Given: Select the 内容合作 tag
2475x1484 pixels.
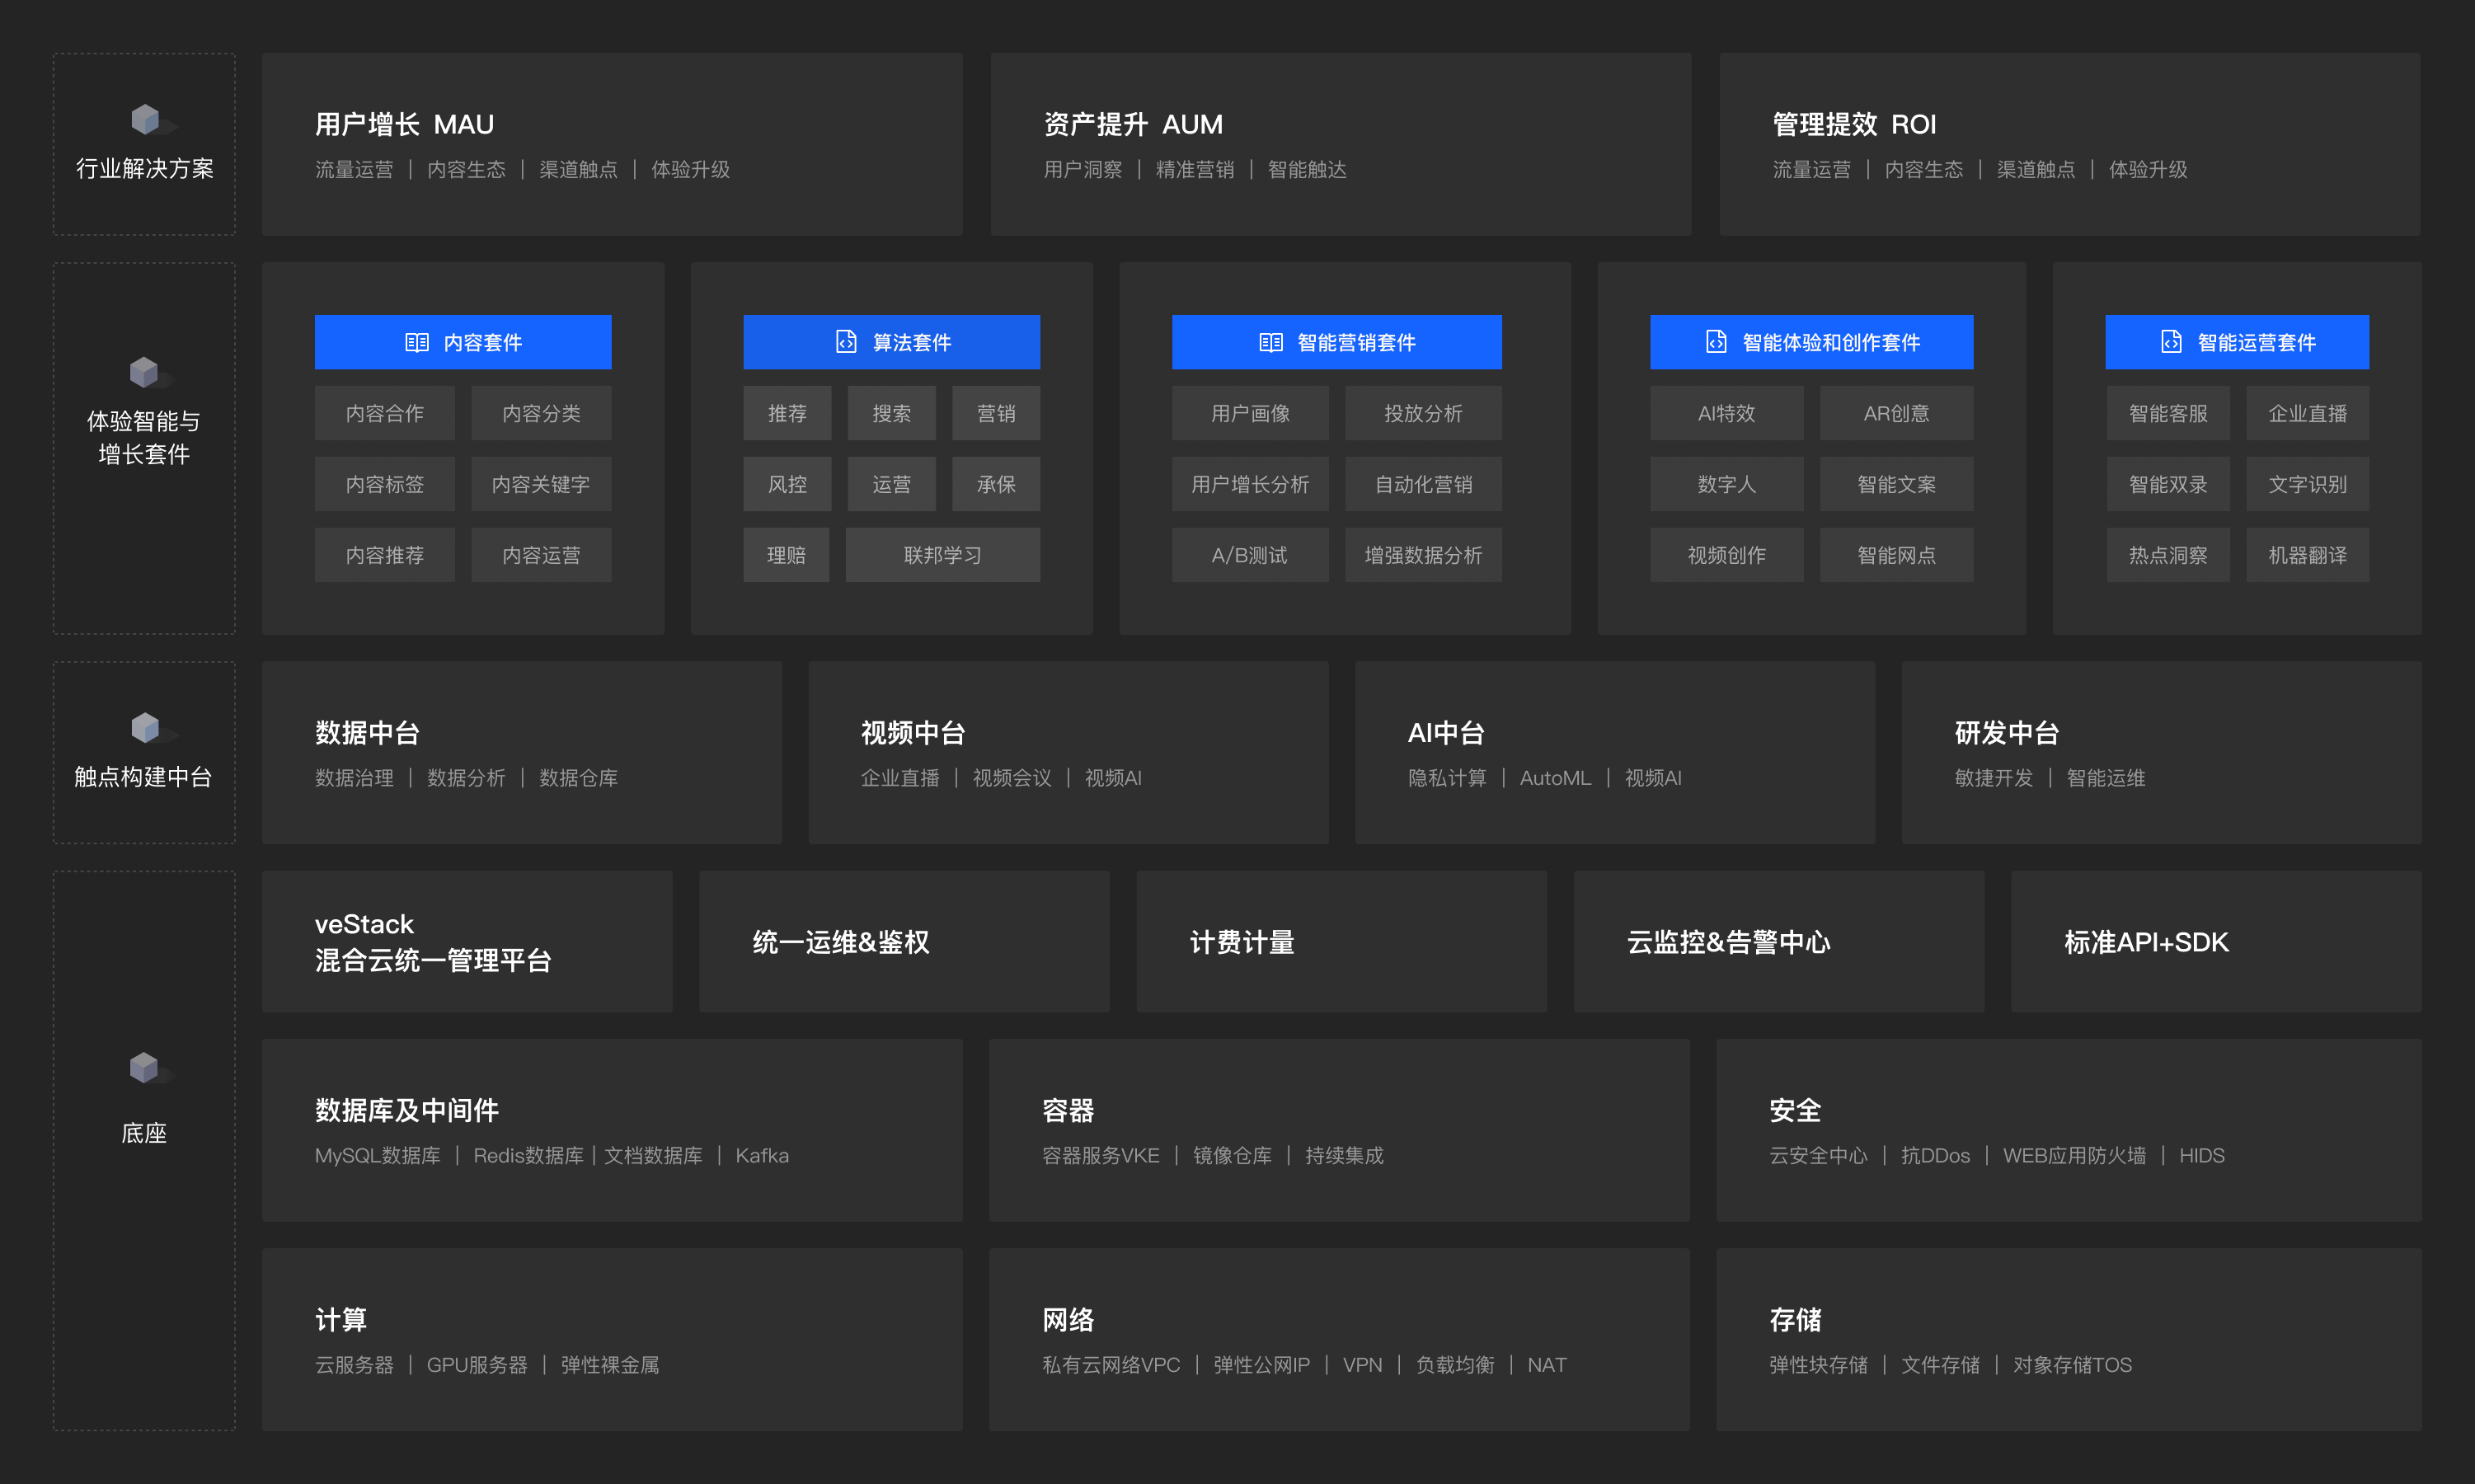Looking at the screenshot, I should point(384,414).
